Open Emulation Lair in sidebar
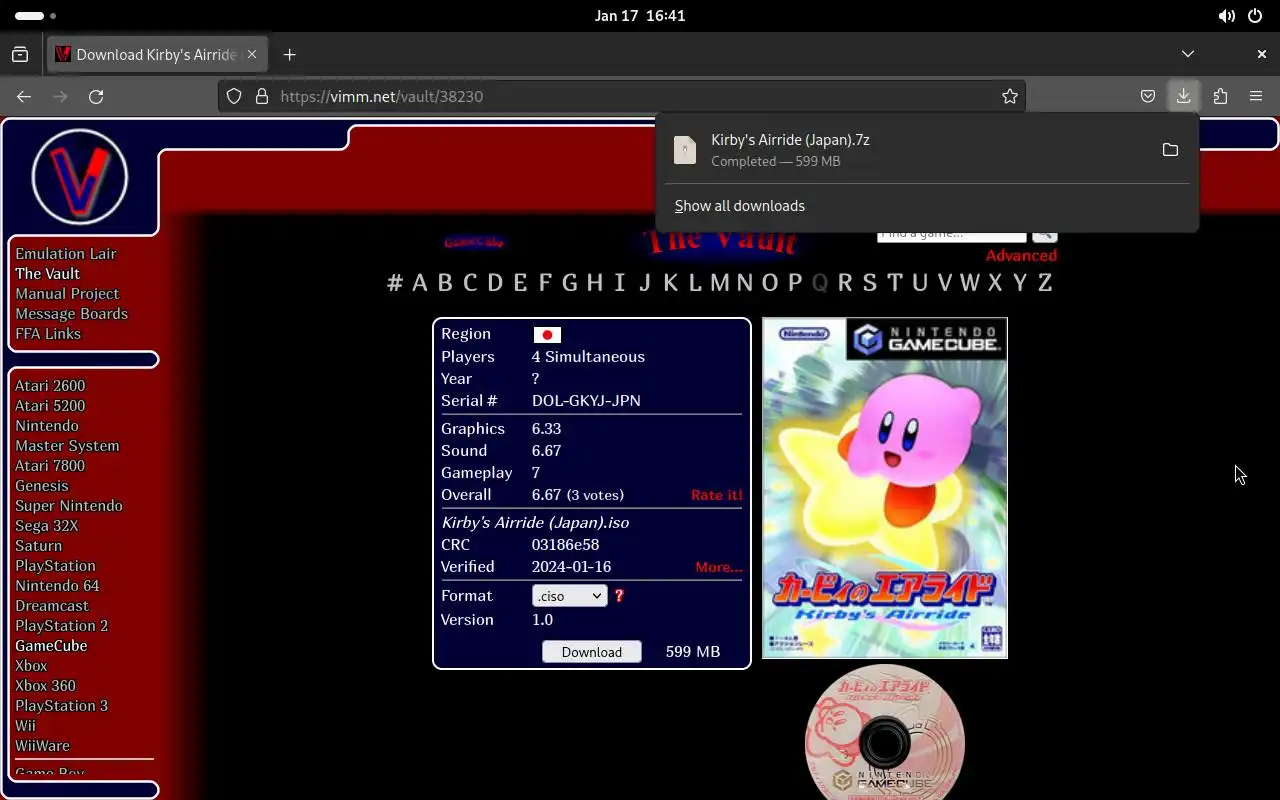Screen dimensions: 1280x800 [x=66, y=254]
